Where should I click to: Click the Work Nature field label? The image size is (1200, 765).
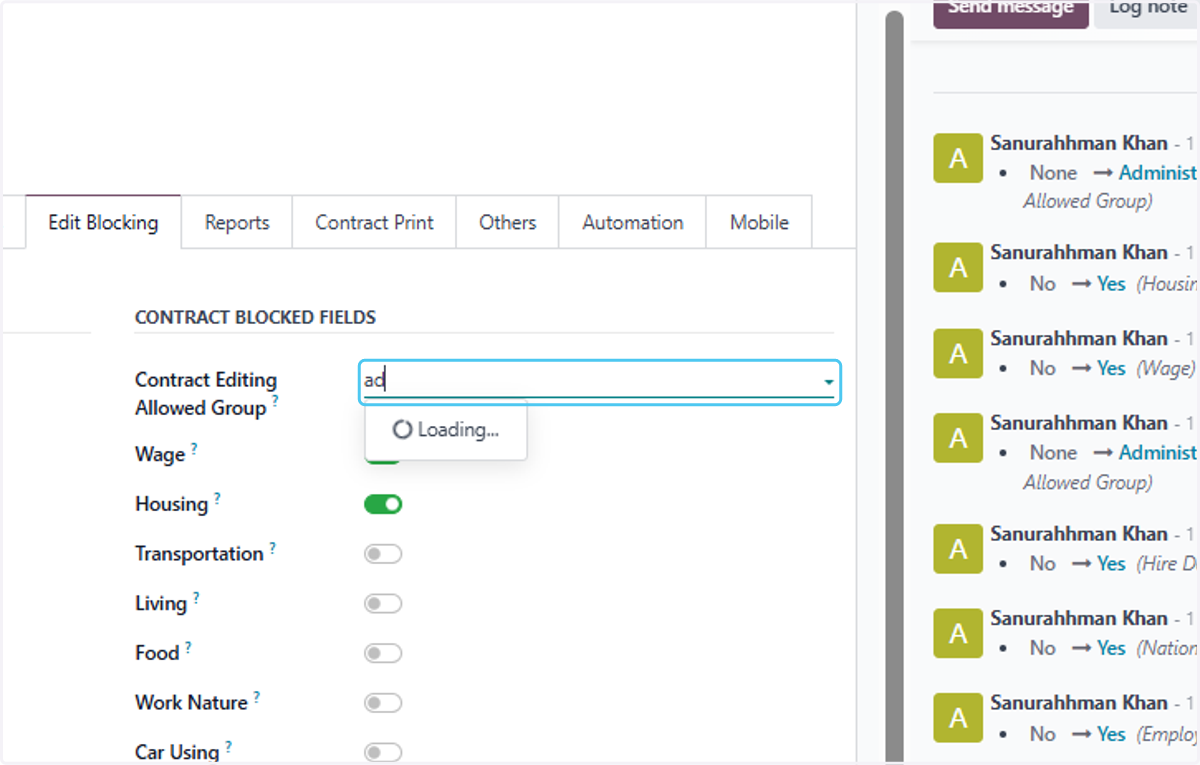click(191, 703)
